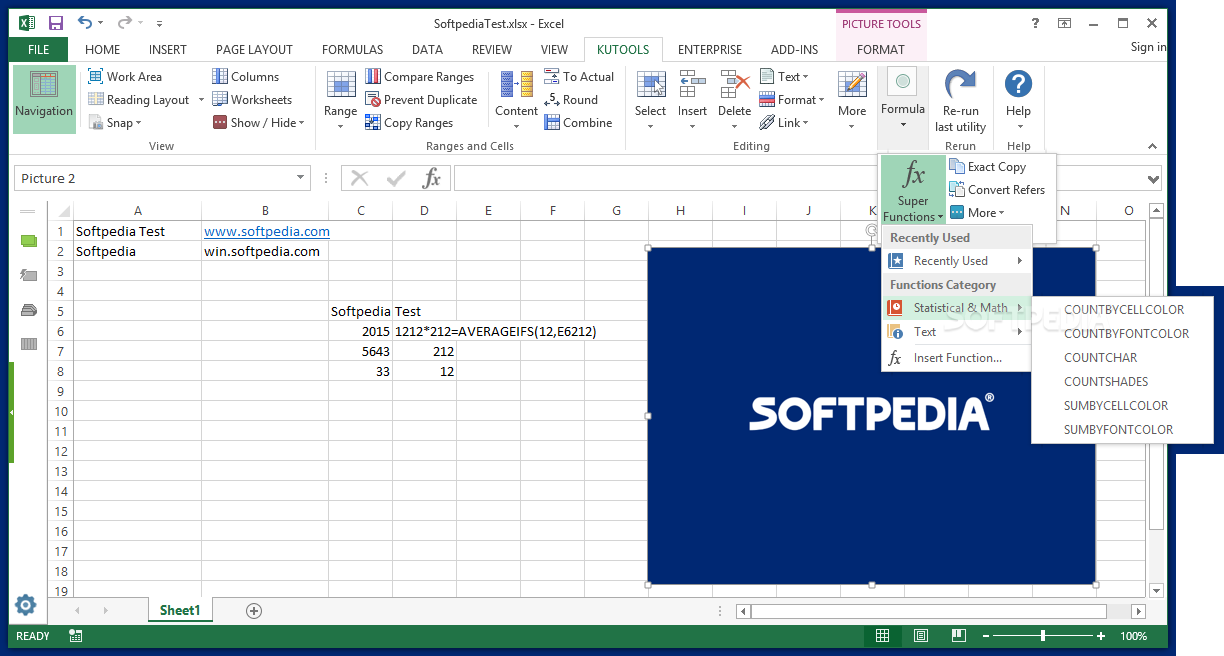Click Prevent Duplicate
The width and height of the screenshot is (1224, 656).
(421, 99)
